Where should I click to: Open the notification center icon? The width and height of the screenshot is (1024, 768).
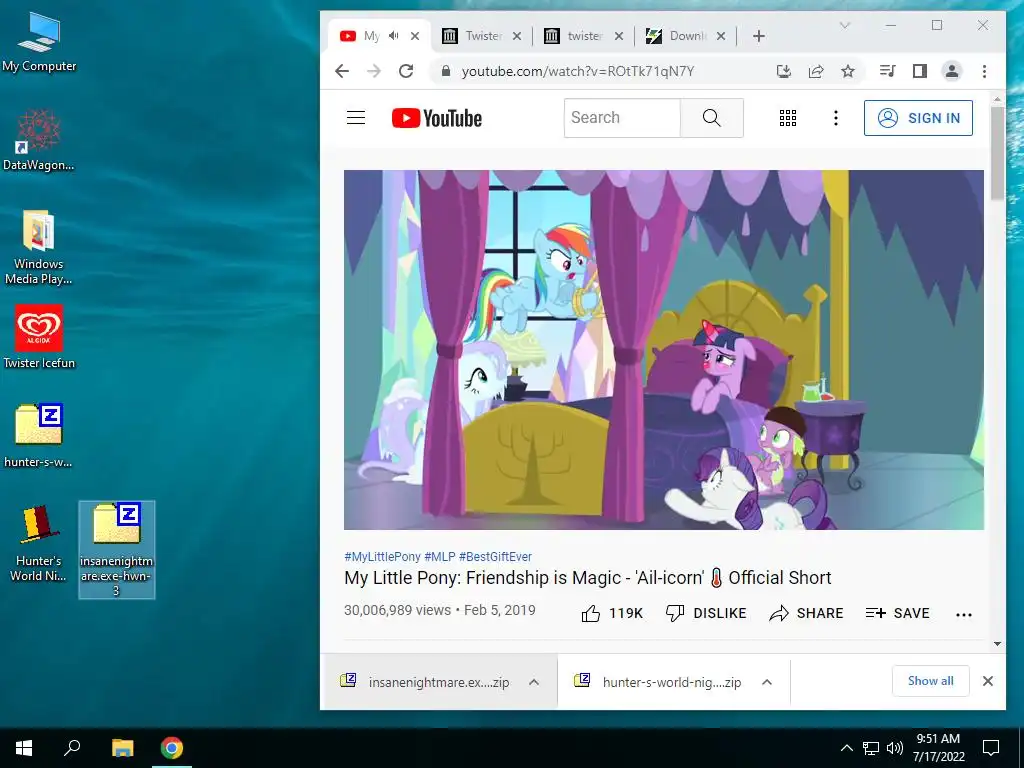tap(991, 748)
